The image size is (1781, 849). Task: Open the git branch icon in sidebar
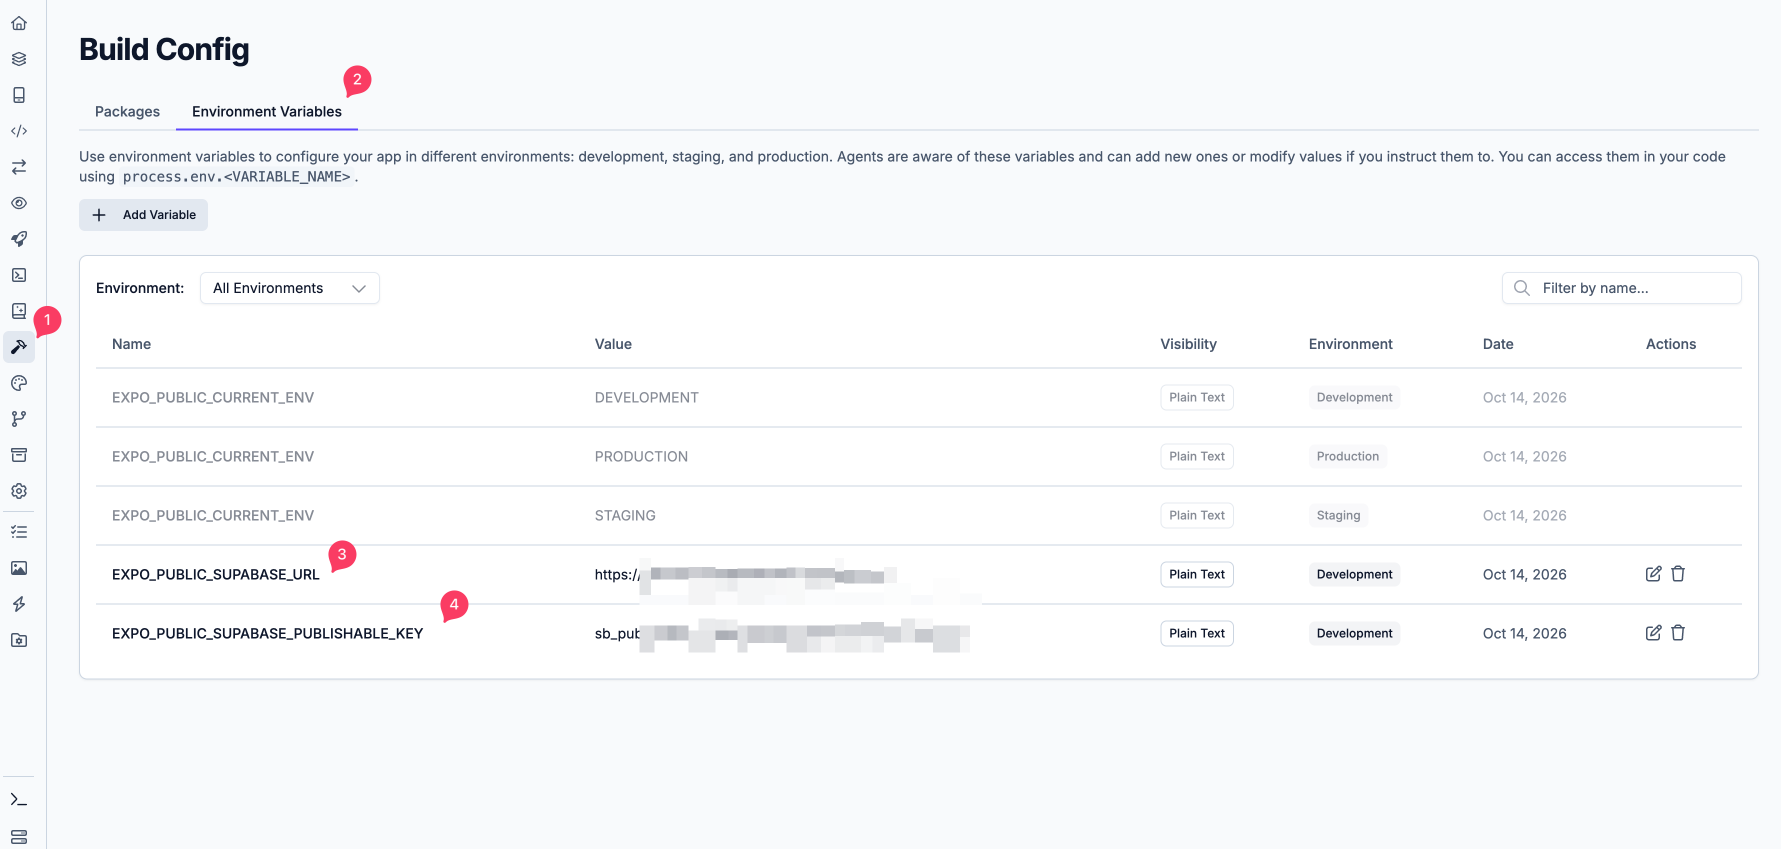(x=19, y=419)
